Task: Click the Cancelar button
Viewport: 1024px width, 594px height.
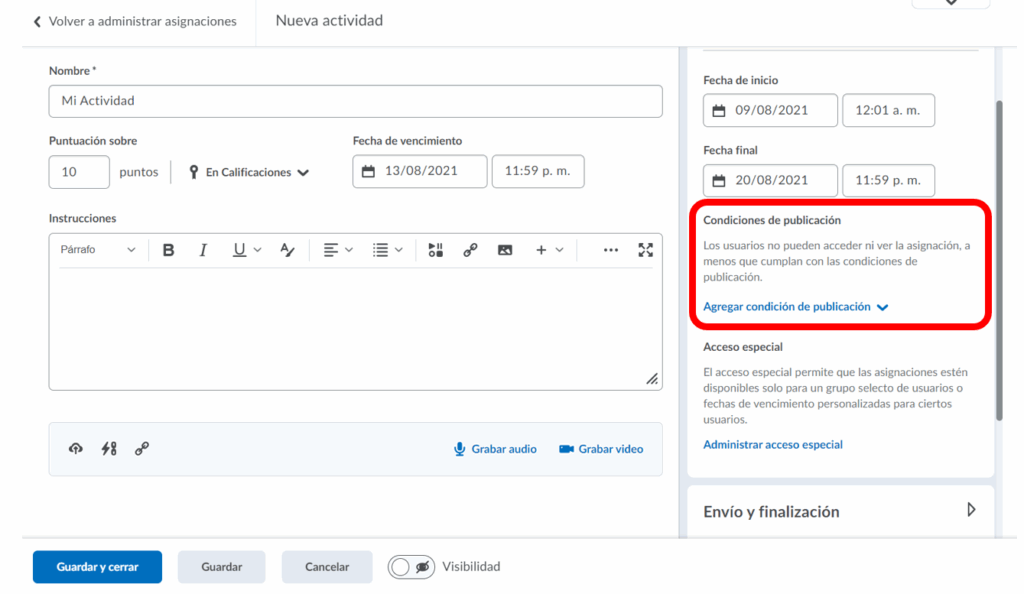Action: (x=327, y=567)
